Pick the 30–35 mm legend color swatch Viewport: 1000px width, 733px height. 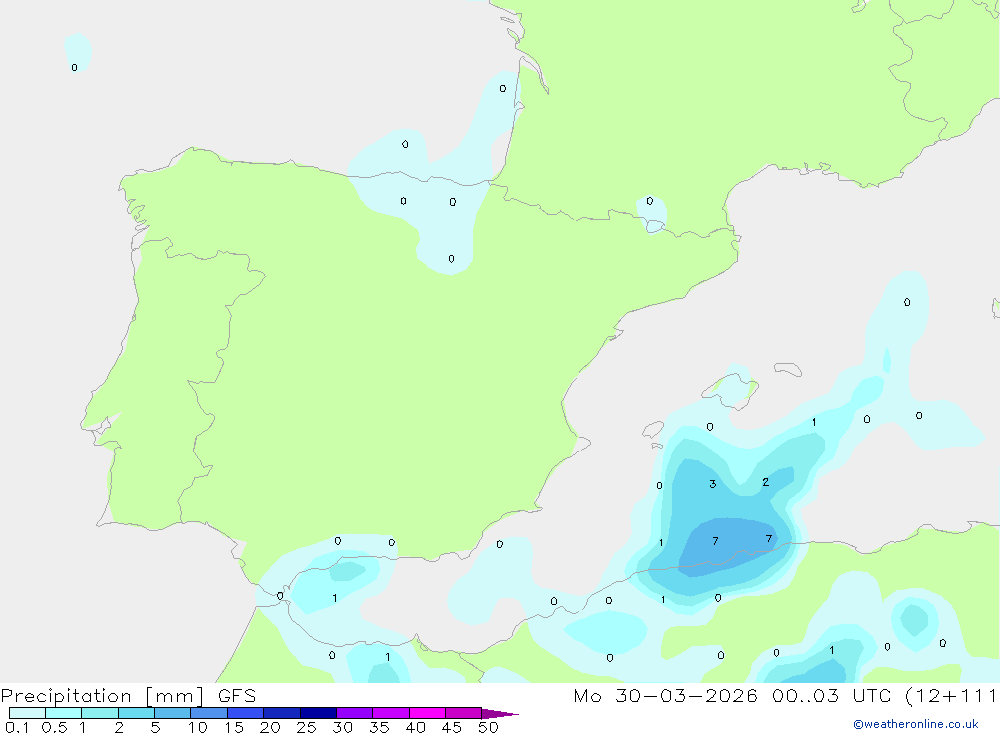(355, 713)
